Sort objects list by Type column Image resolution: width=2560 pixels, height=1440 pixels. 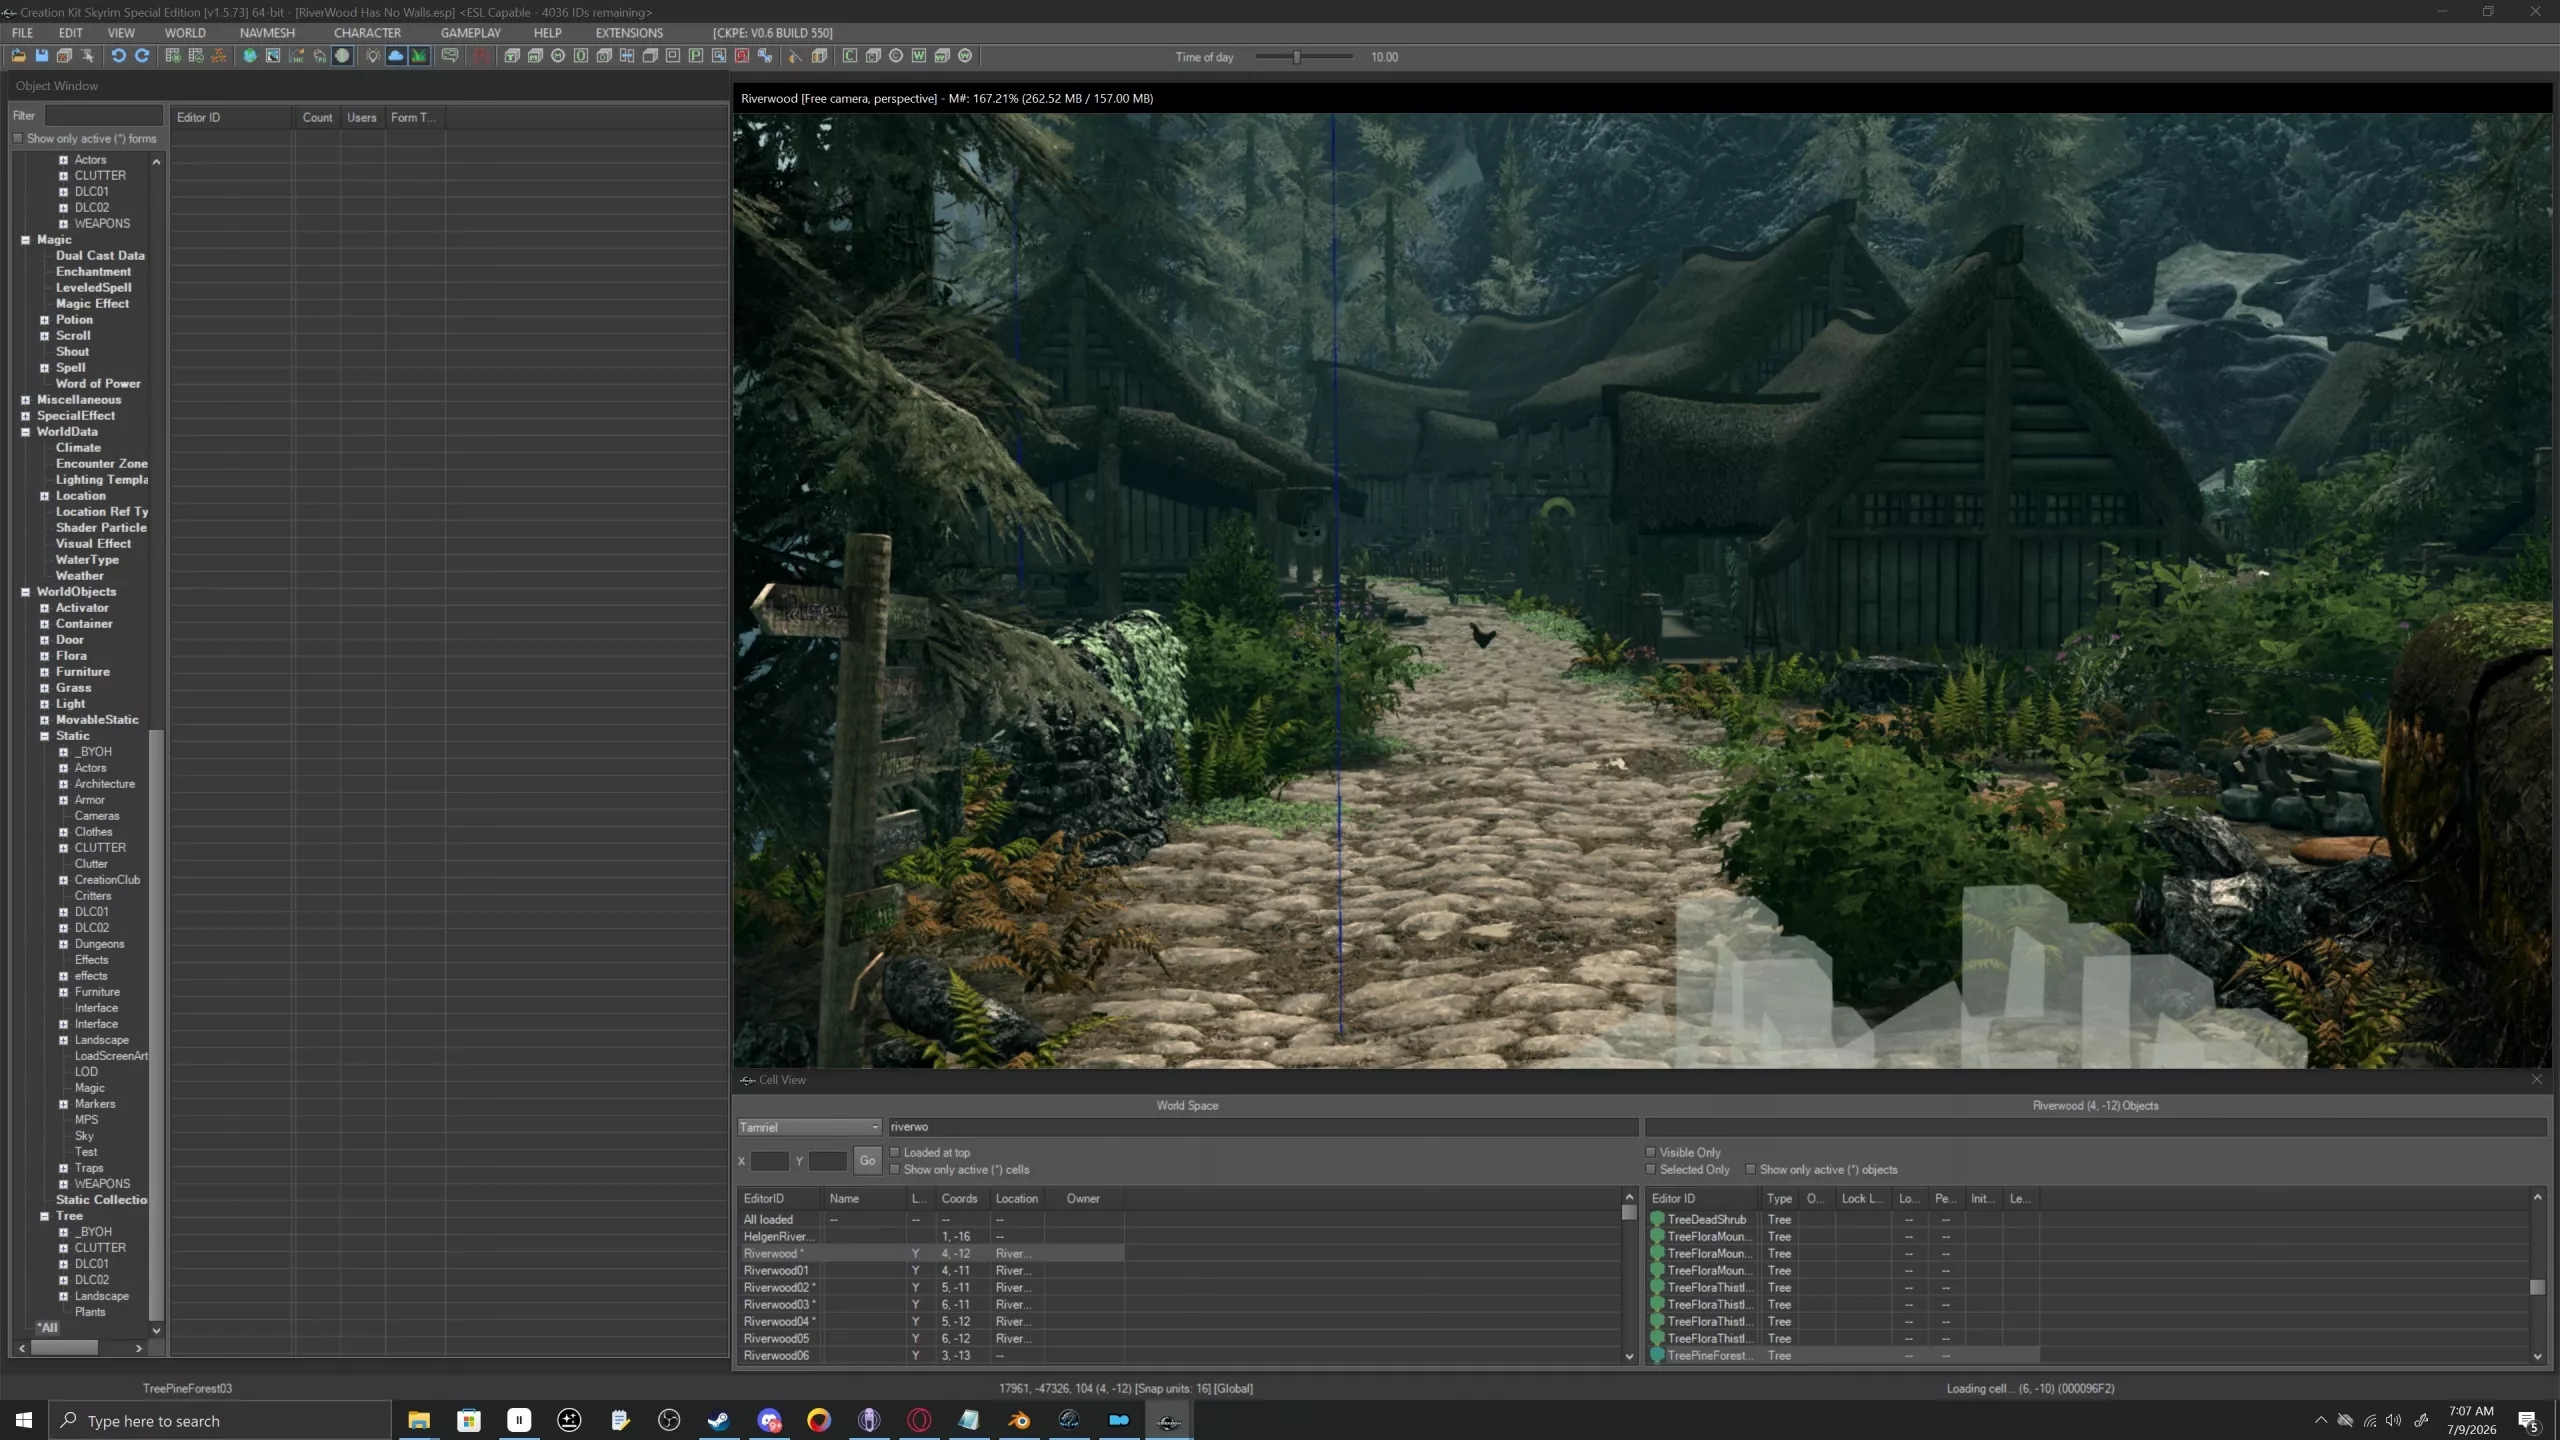[x=1779, y=1198]
